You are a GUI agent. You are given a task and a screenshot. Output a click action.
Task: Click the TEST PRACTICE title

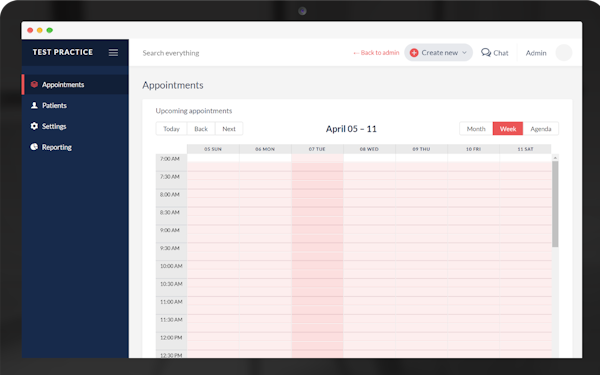point(63,52)
